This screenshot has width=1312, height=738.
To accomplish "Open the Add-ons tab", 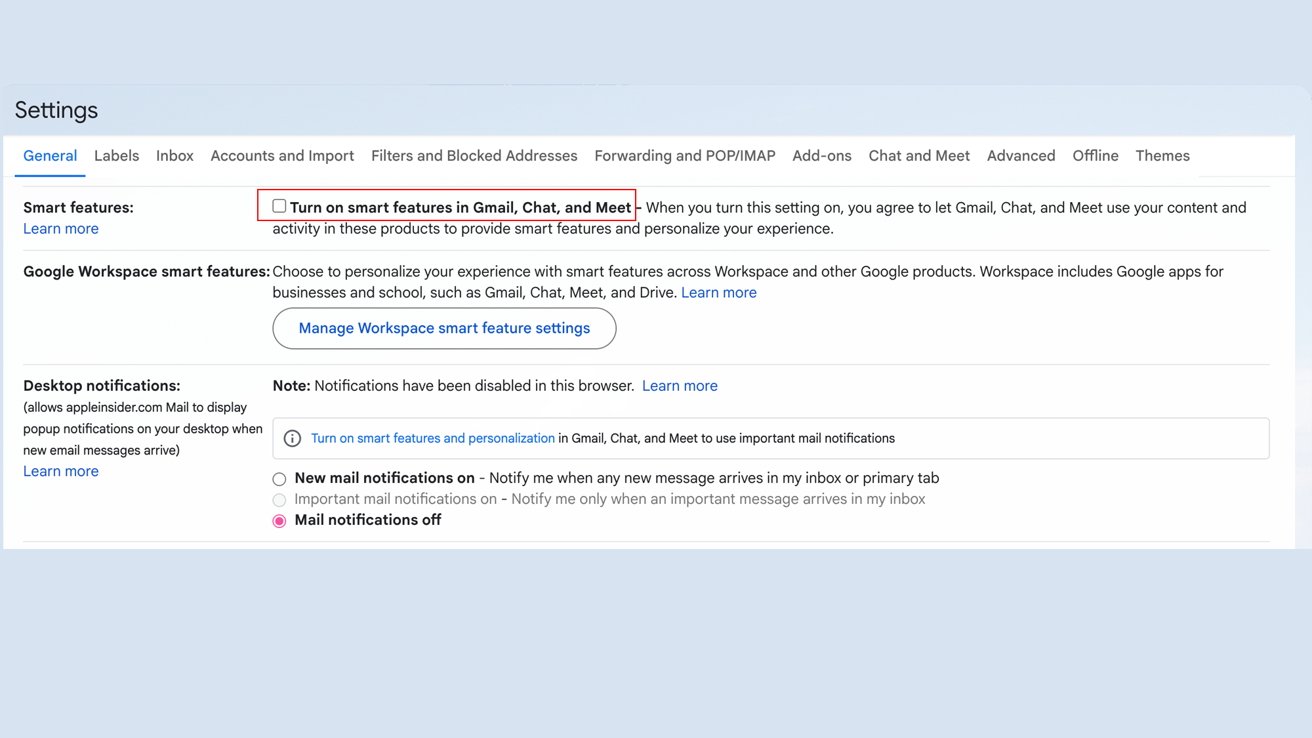I will tap(822, 156).
